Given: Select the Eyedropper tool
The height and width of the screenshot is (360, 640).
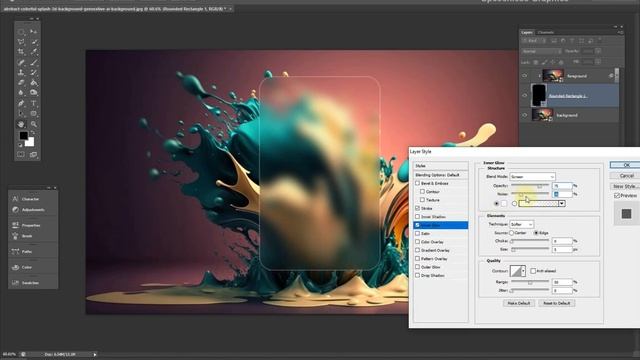Looking at the screenshot, I should coord(34,52).
